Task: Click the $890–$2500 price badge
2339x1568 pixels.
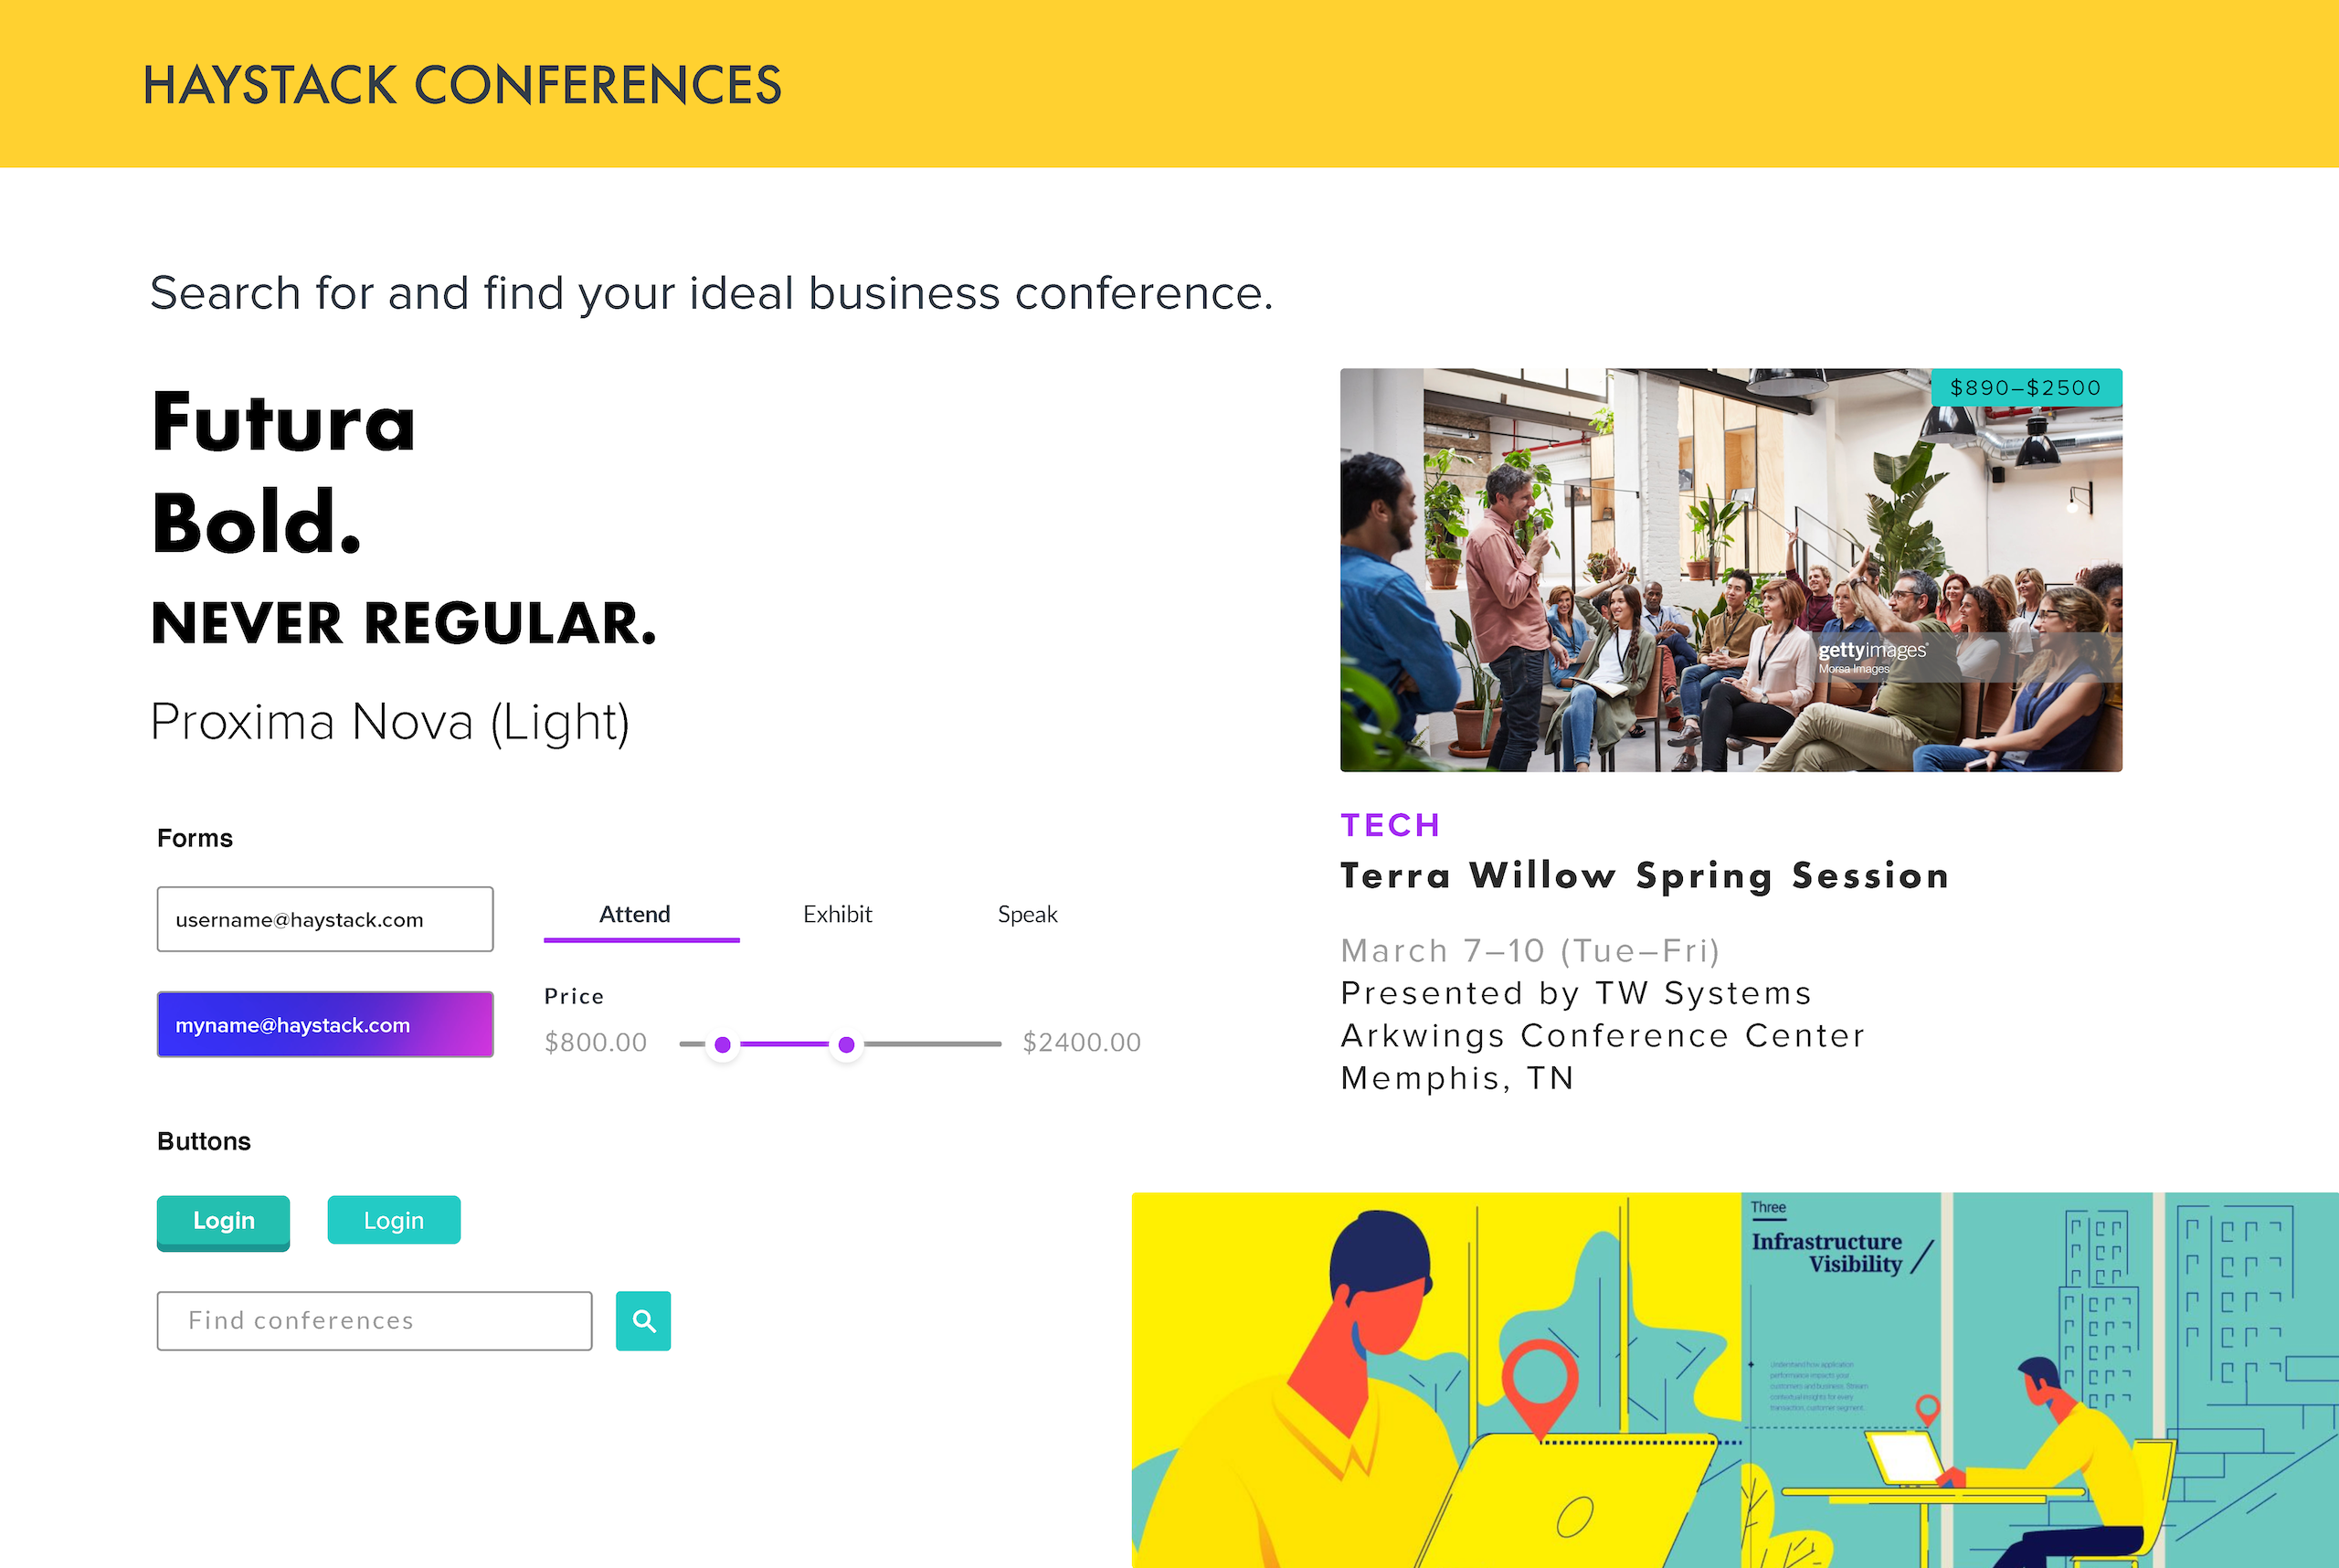Action: coord(2026,388)
